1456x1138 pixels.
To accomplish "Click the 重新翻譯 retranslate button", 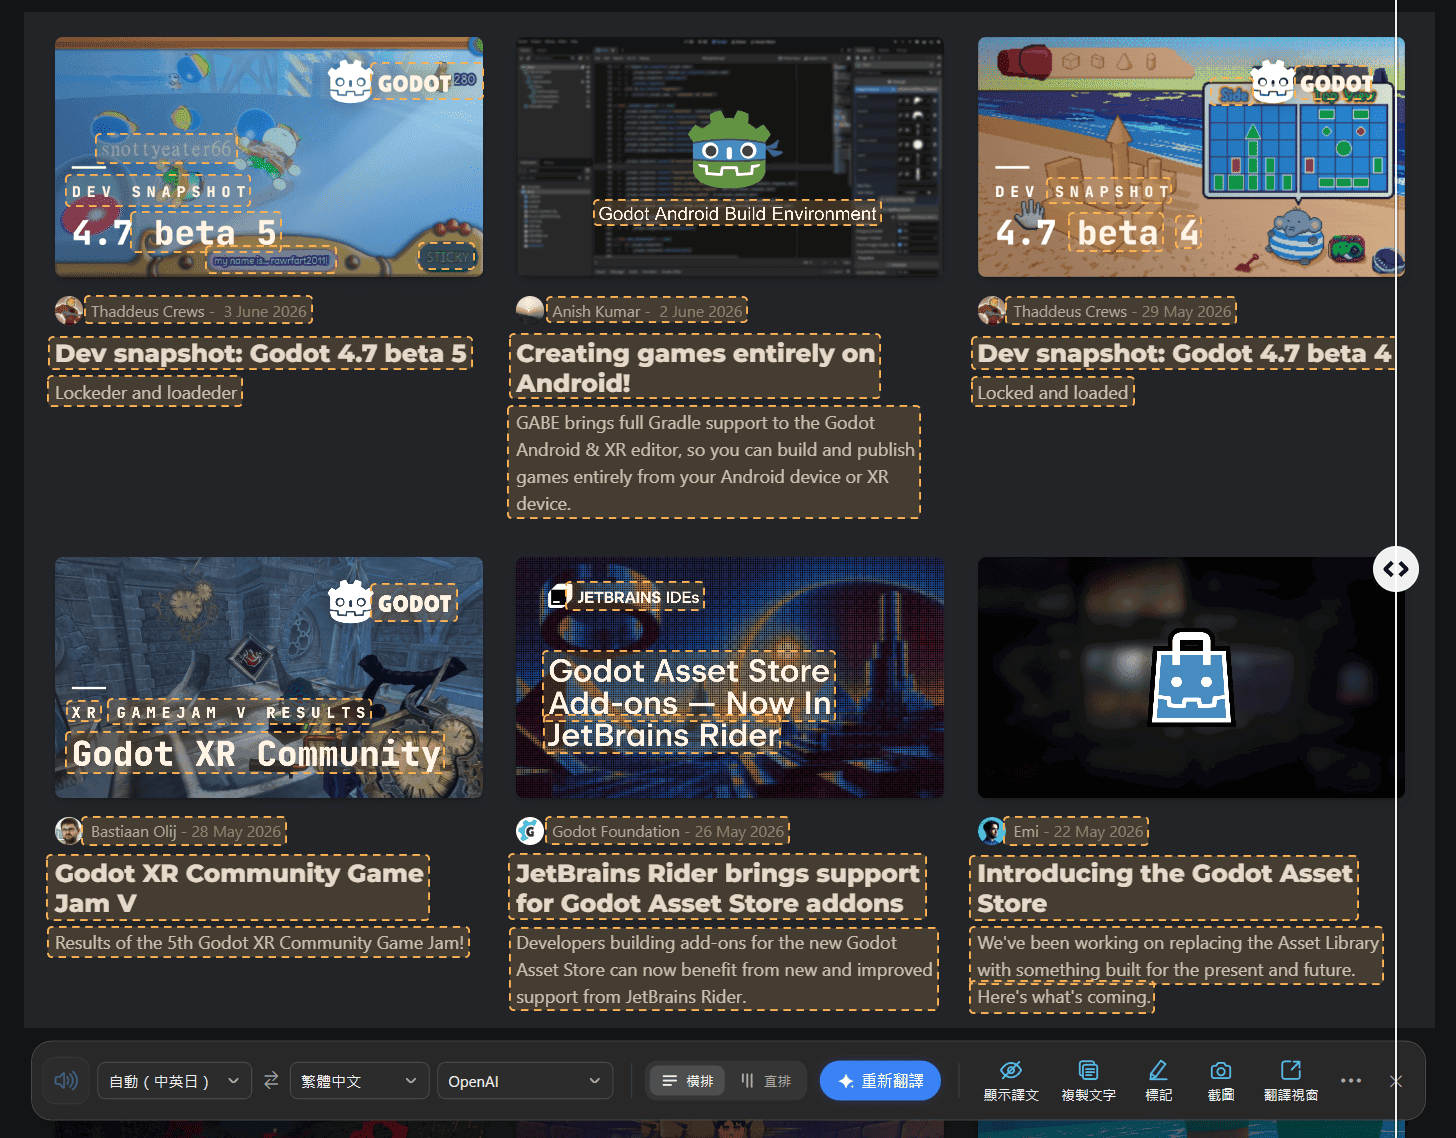I will coord(880,1081).
